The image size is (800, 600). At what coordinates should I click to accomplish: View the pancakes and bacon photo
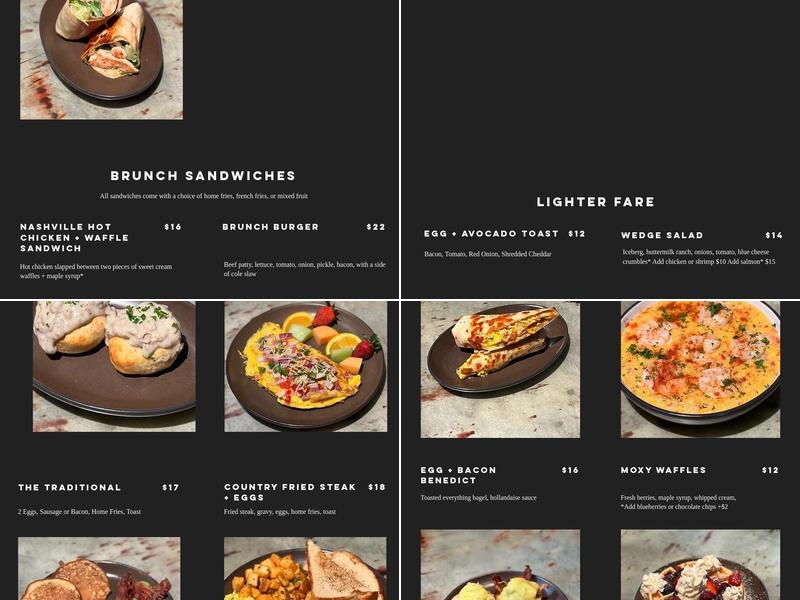(x=99, y=568)
